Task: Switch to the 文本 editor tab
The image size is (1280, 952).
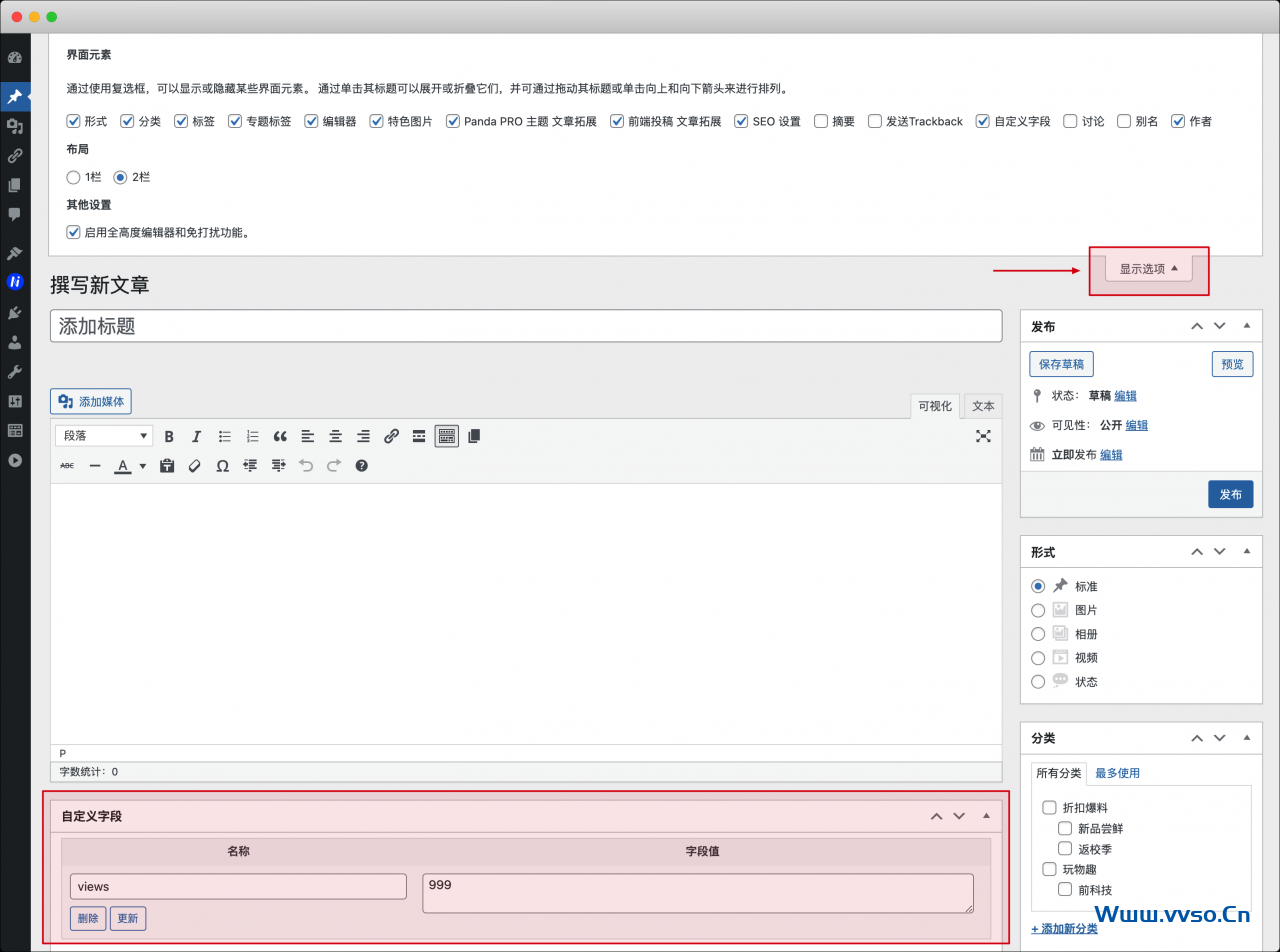Action: coord(983,406)
